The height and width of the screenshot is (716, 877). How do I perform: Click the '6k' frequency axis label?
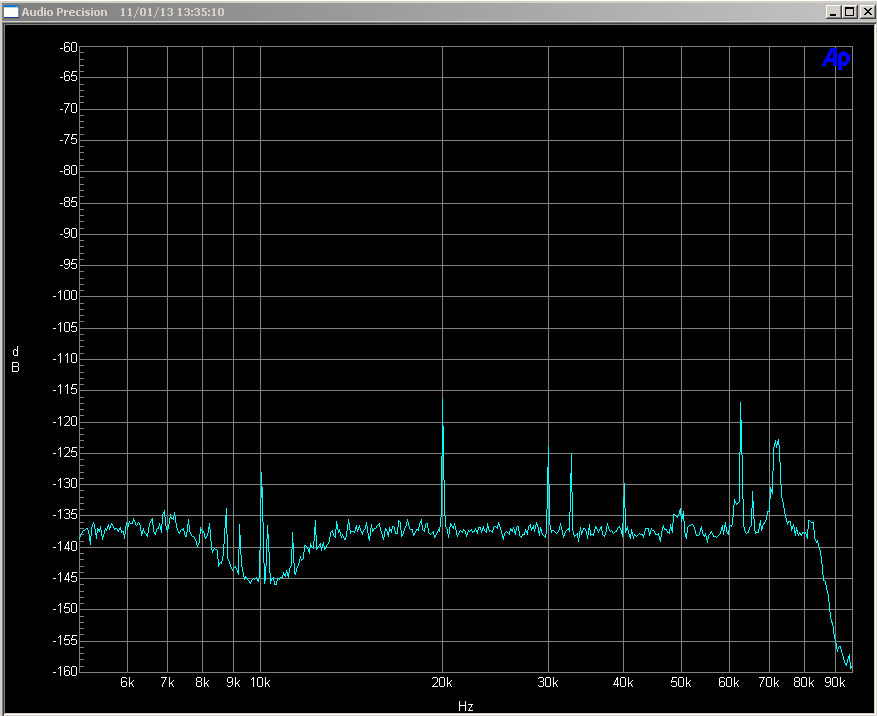pyautogui.click(x=128, y=682)
